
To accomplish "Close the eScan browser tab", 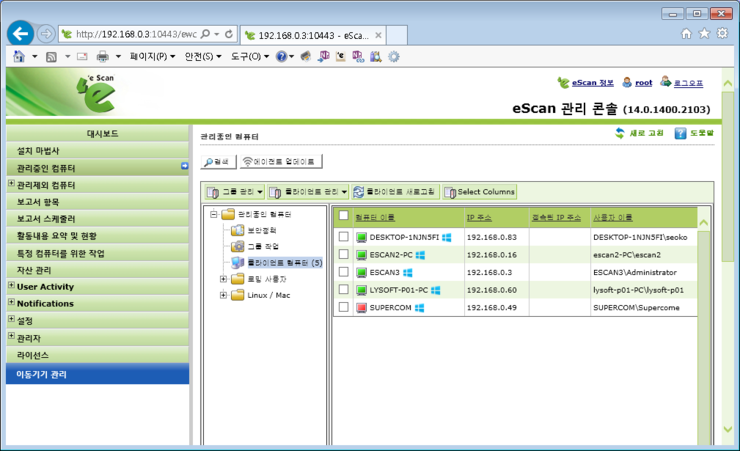I will pos(378,35).
